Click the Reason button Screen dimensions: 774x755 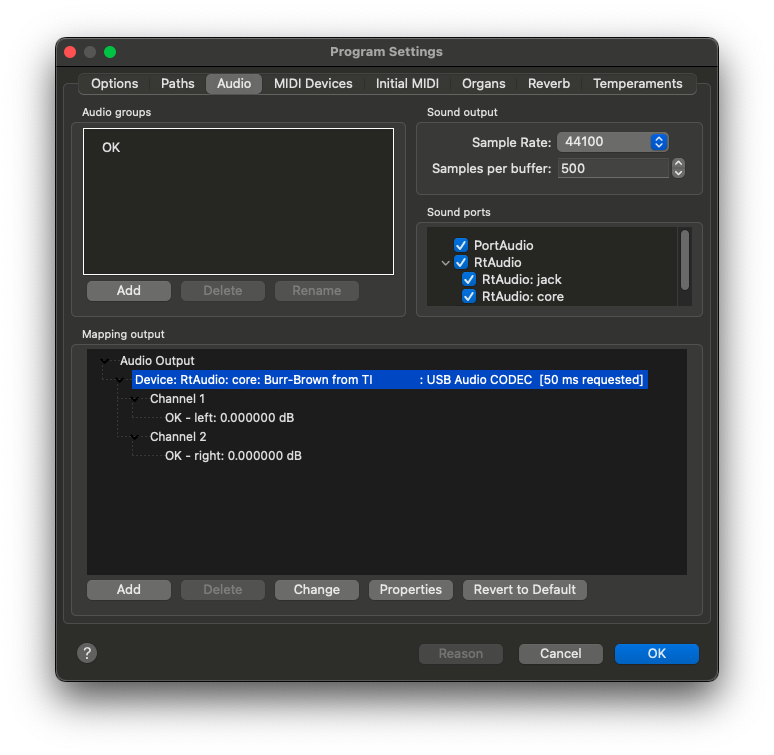point(461,653)
